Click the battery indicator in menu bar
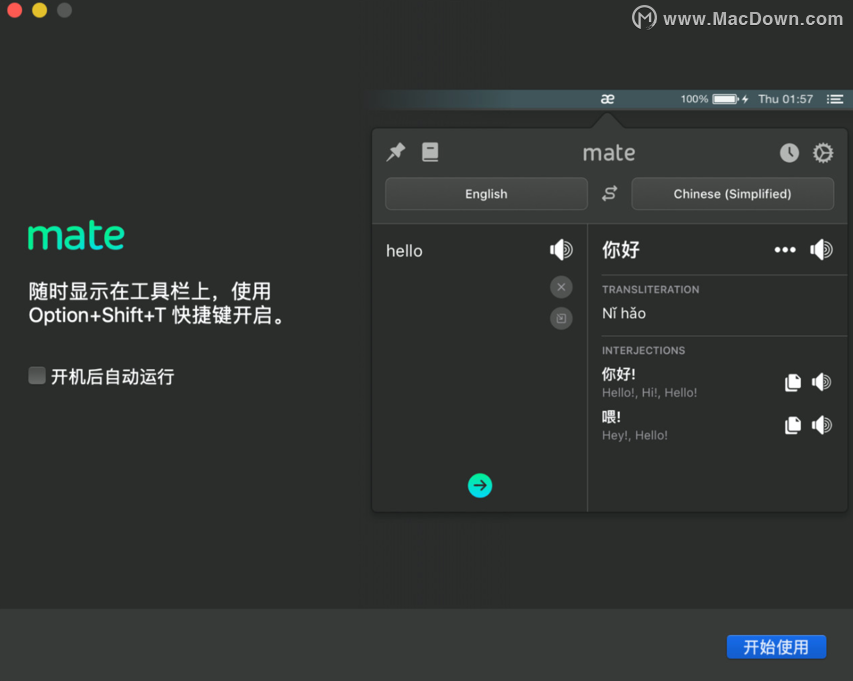853x681 pixels. click(x=726, y=99)
